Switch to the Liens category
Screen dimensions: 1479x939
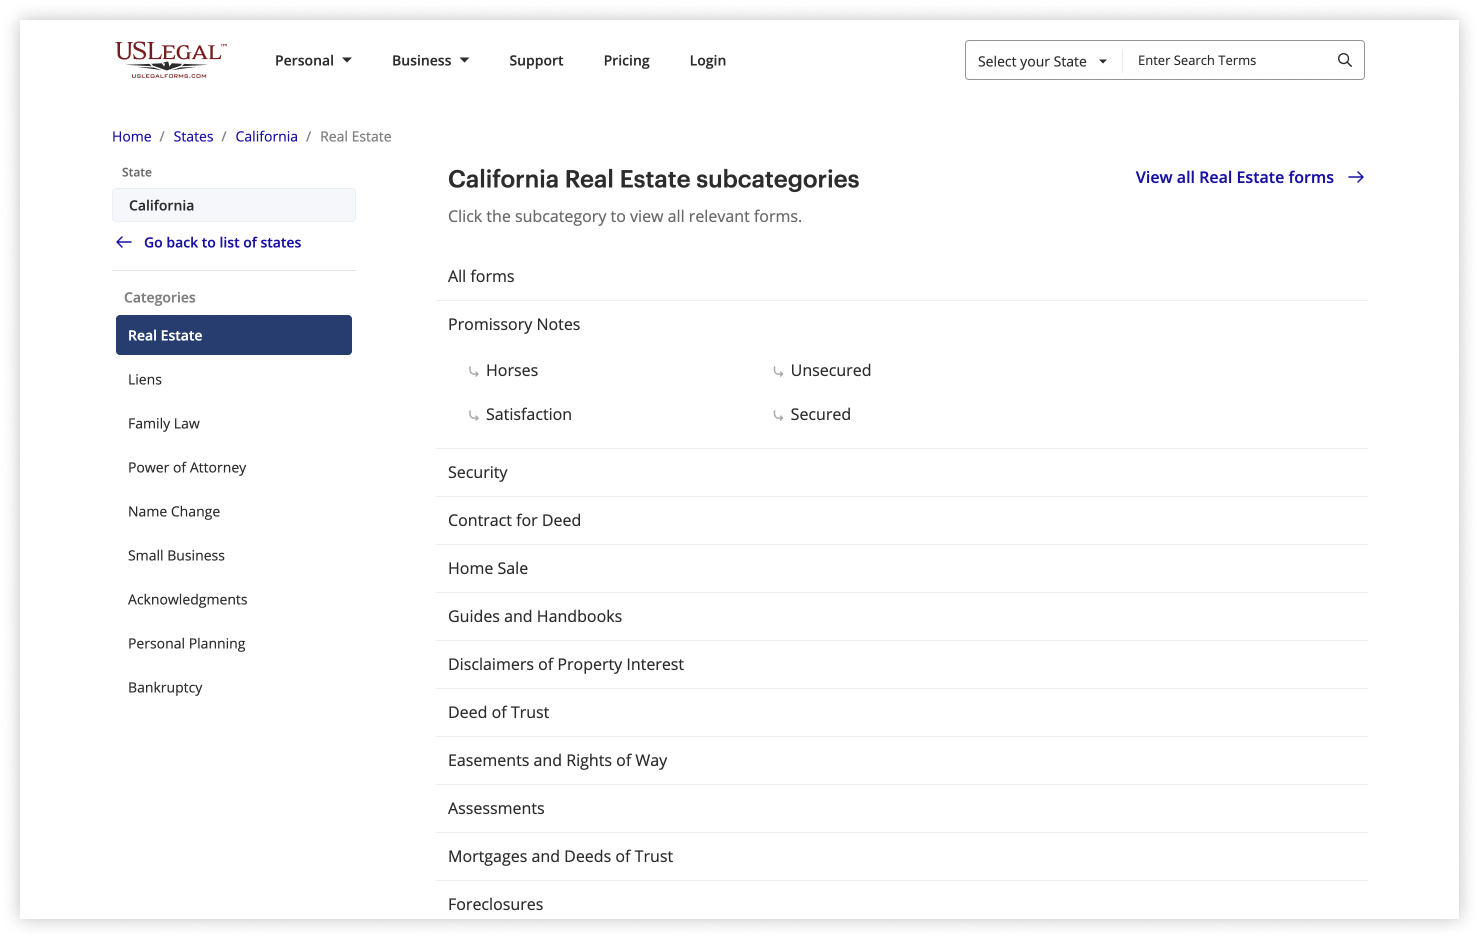pos(145,379)
